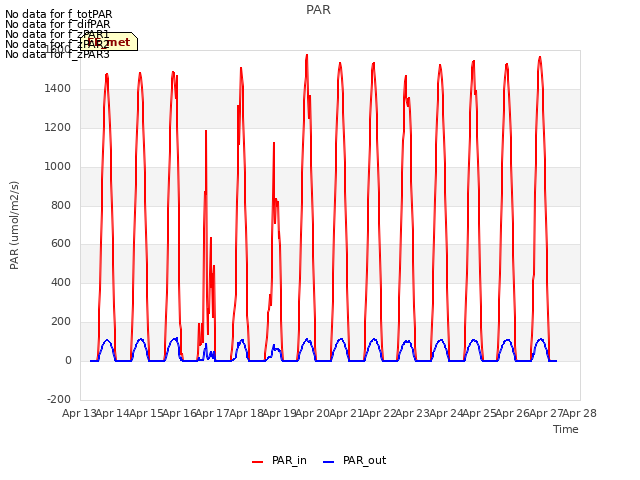
Task: Click the Apr 28 x-axis tick label
Action: [580, 413]
